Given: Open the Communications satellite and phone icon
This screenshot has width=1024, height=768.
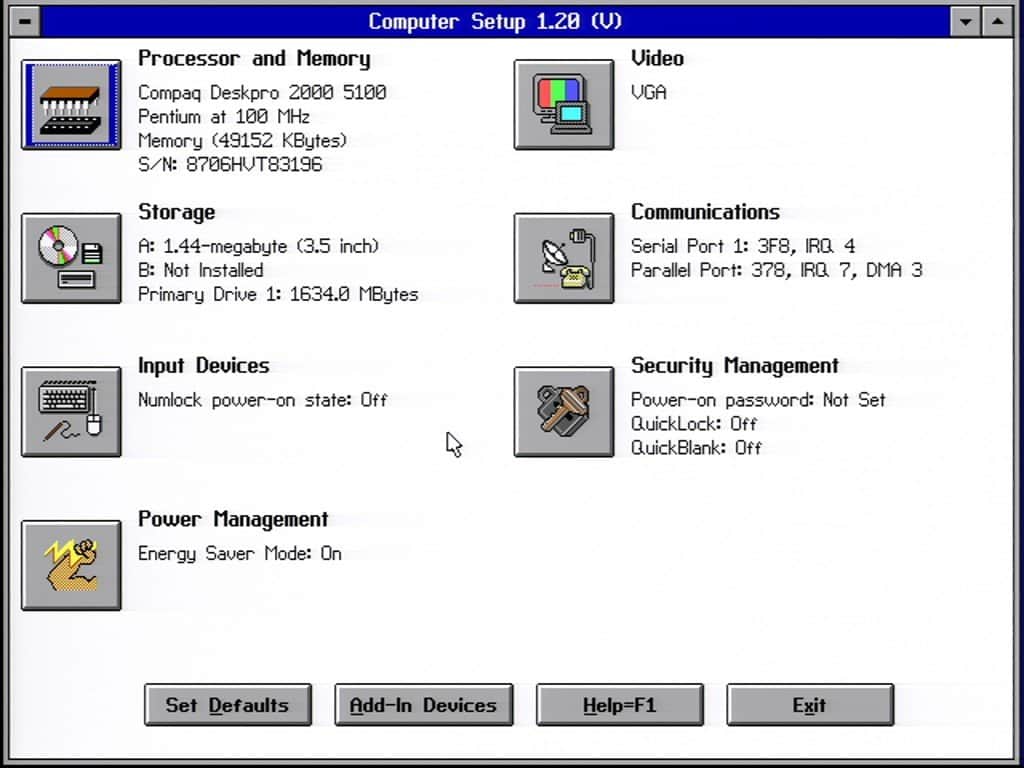Looking at the screenshot, I should [x=564, y=258].
